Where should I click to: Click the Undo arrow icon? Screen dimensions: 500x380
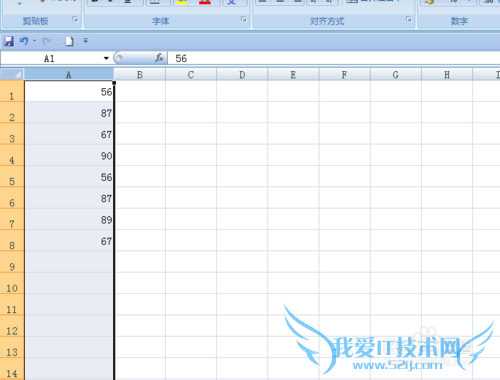tap(24, 41)
